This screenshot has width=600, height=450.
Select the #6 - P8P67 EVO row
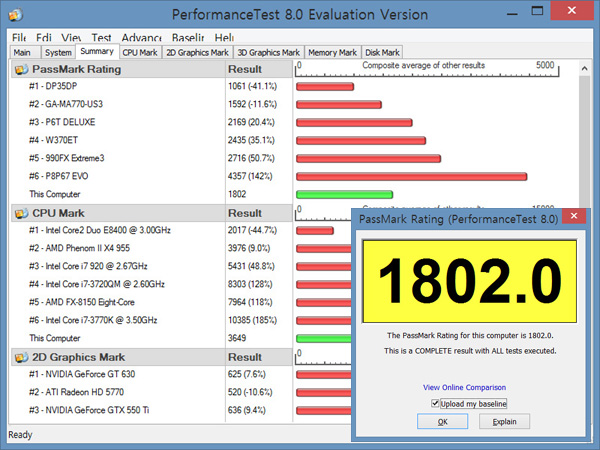[152, 176]
